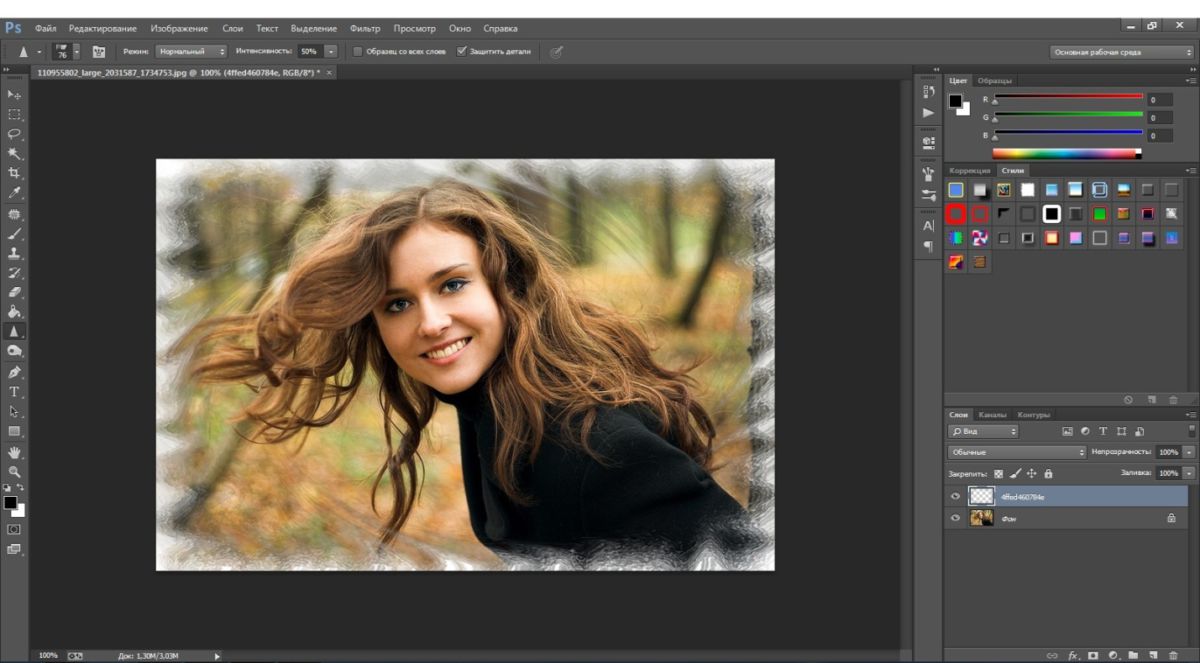Select the Horizontal Type tool
This screenshot has height=663, width=1200.
(x=14, y=391)
